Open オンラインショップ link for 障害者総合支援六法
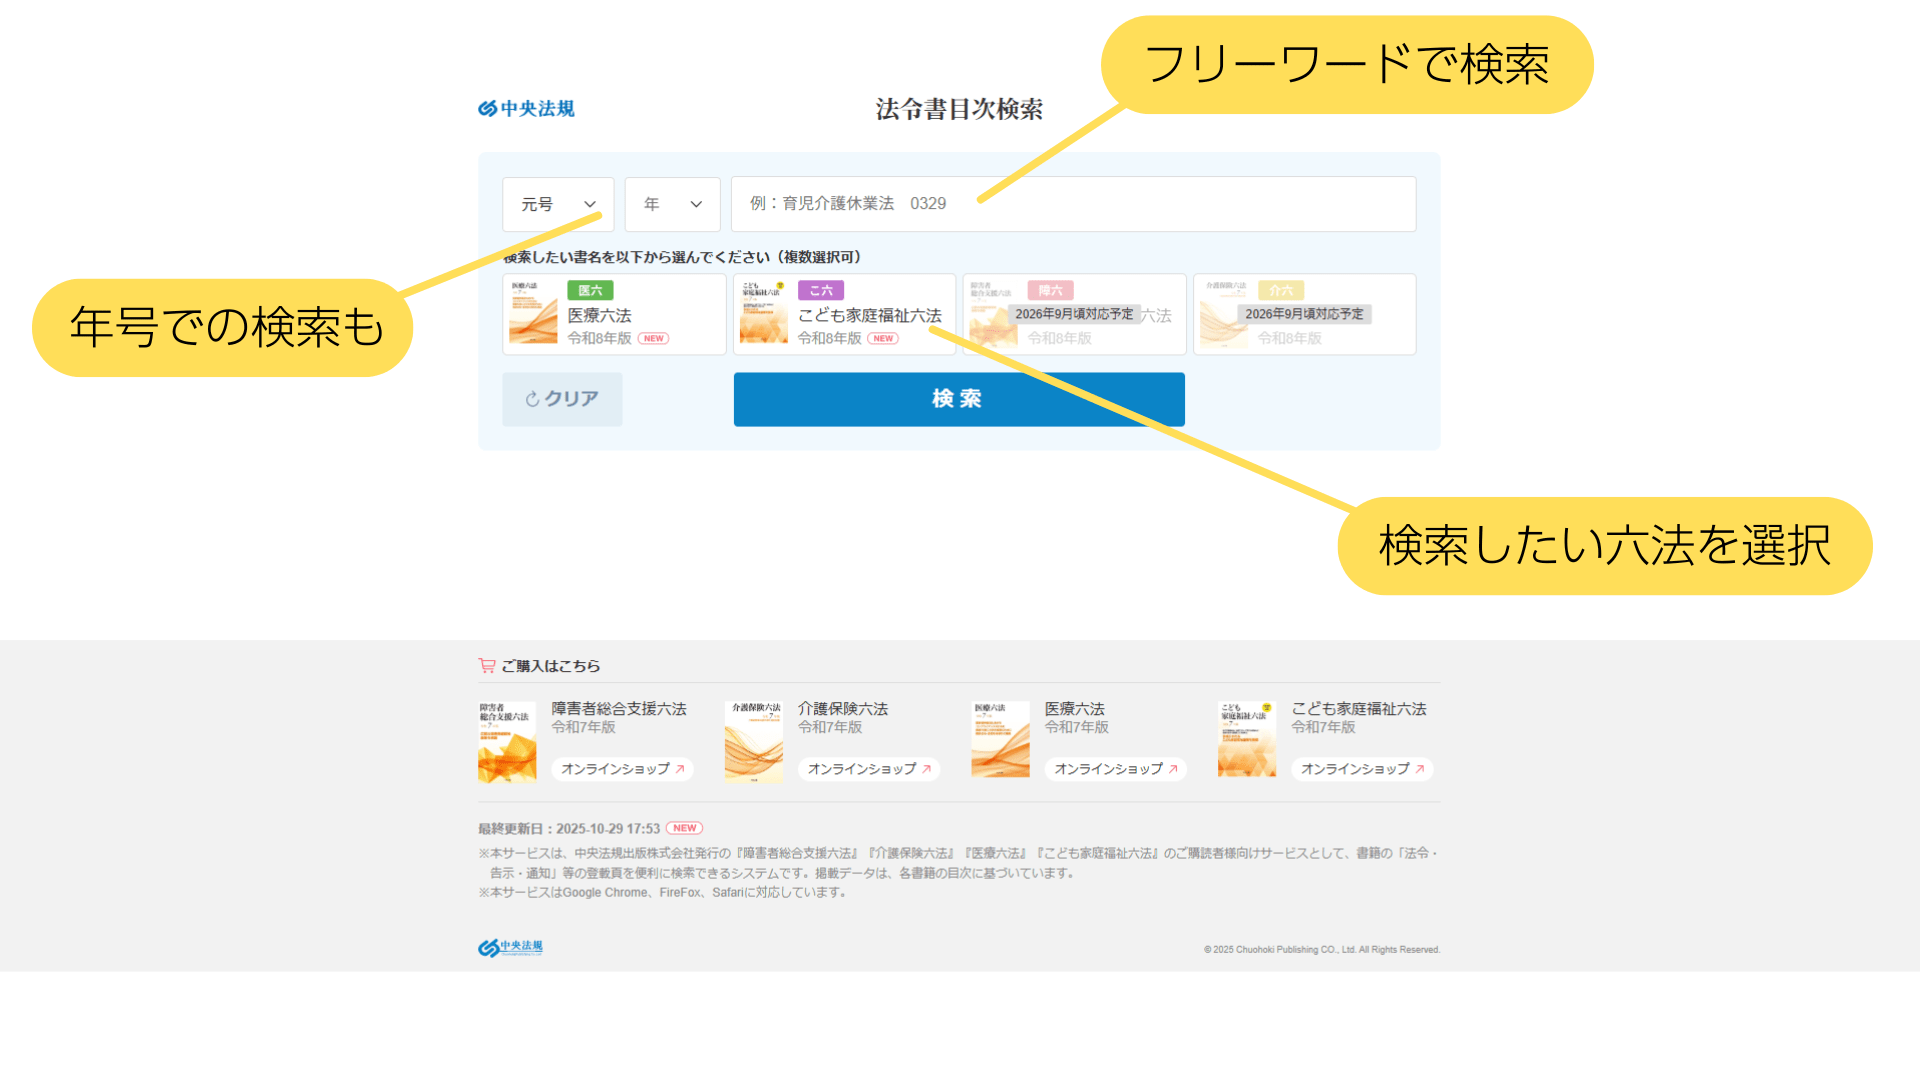 [x=622, y=768]
